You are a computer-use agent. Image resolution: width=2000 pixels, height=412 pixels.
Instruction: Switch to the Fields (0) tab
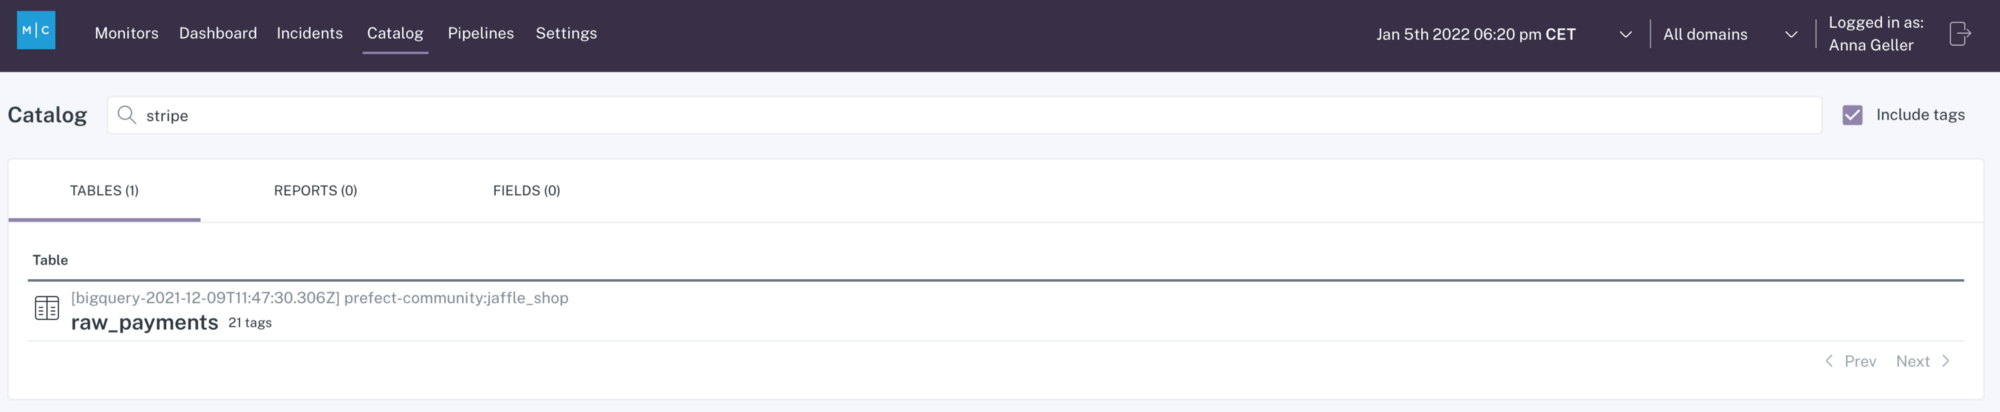pyautogui.click(x=527, y=190)
